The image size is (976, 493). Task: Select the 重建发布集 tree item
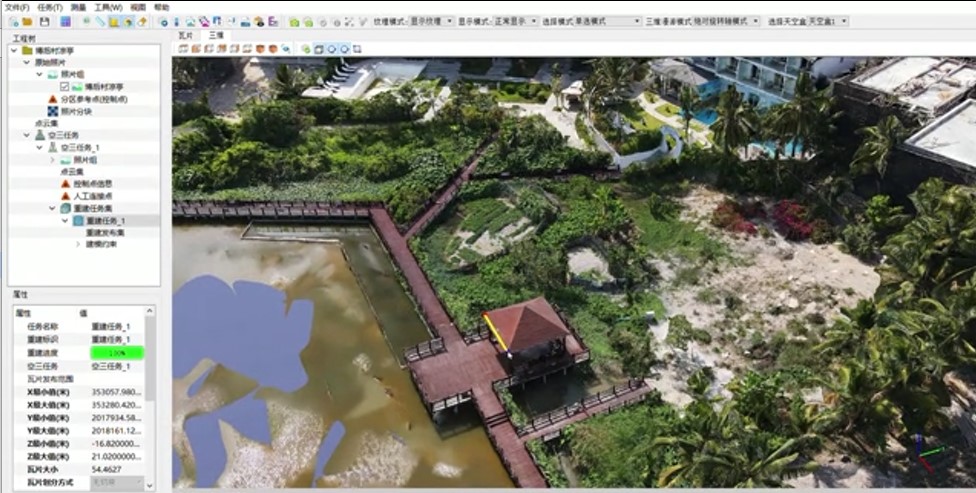(x=105, y=233)
